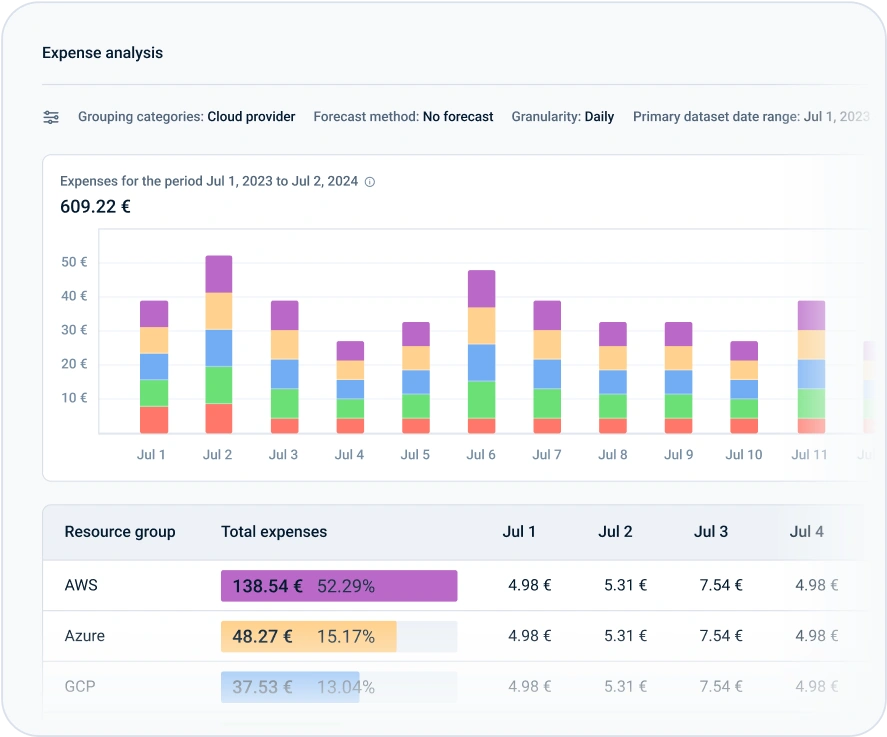Click the Jul 10 axis label
Image resolution: width=887 pixels, height=737 pixels.
(744, 455)
